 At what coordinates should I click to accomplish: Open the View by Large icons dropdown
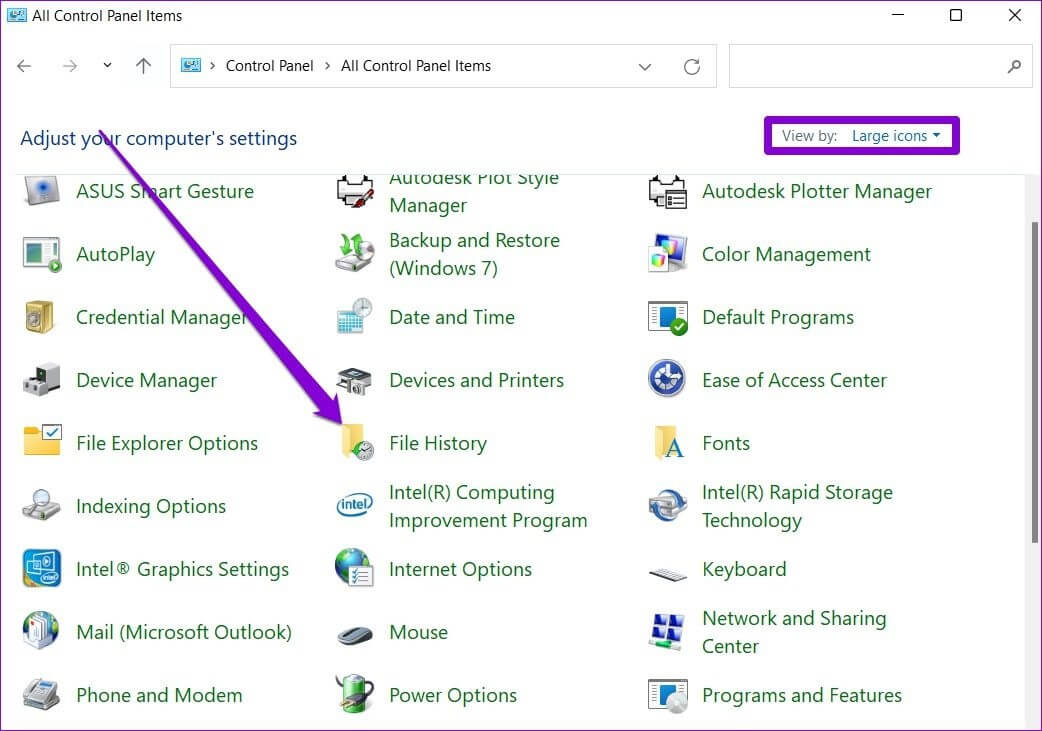896,136
